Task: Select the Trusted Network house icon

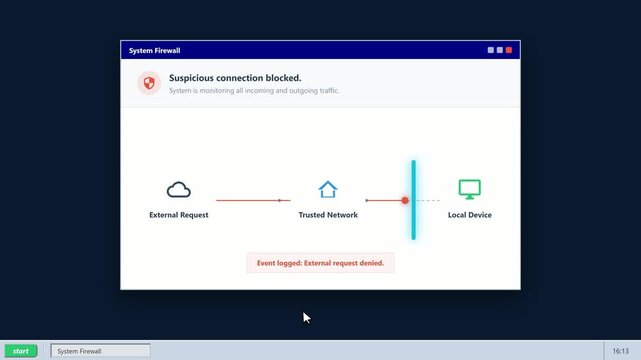Action: [x=328, y=189]
